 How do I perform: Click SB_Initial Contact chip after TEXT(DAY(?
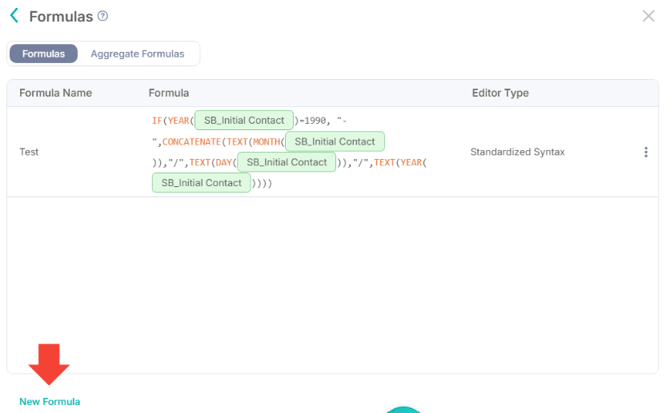287,162
